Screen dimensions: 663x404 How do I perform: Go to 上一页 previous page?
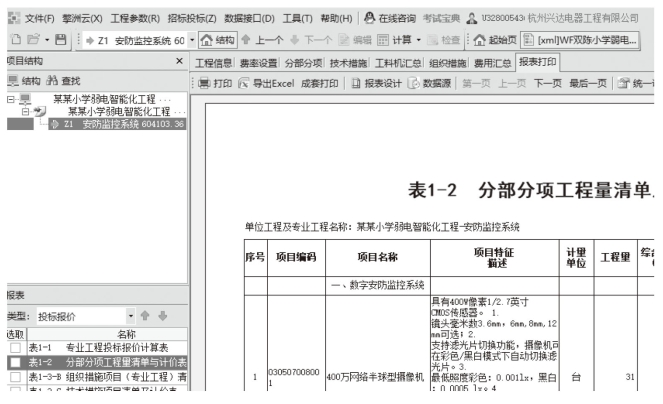(512, 83)
